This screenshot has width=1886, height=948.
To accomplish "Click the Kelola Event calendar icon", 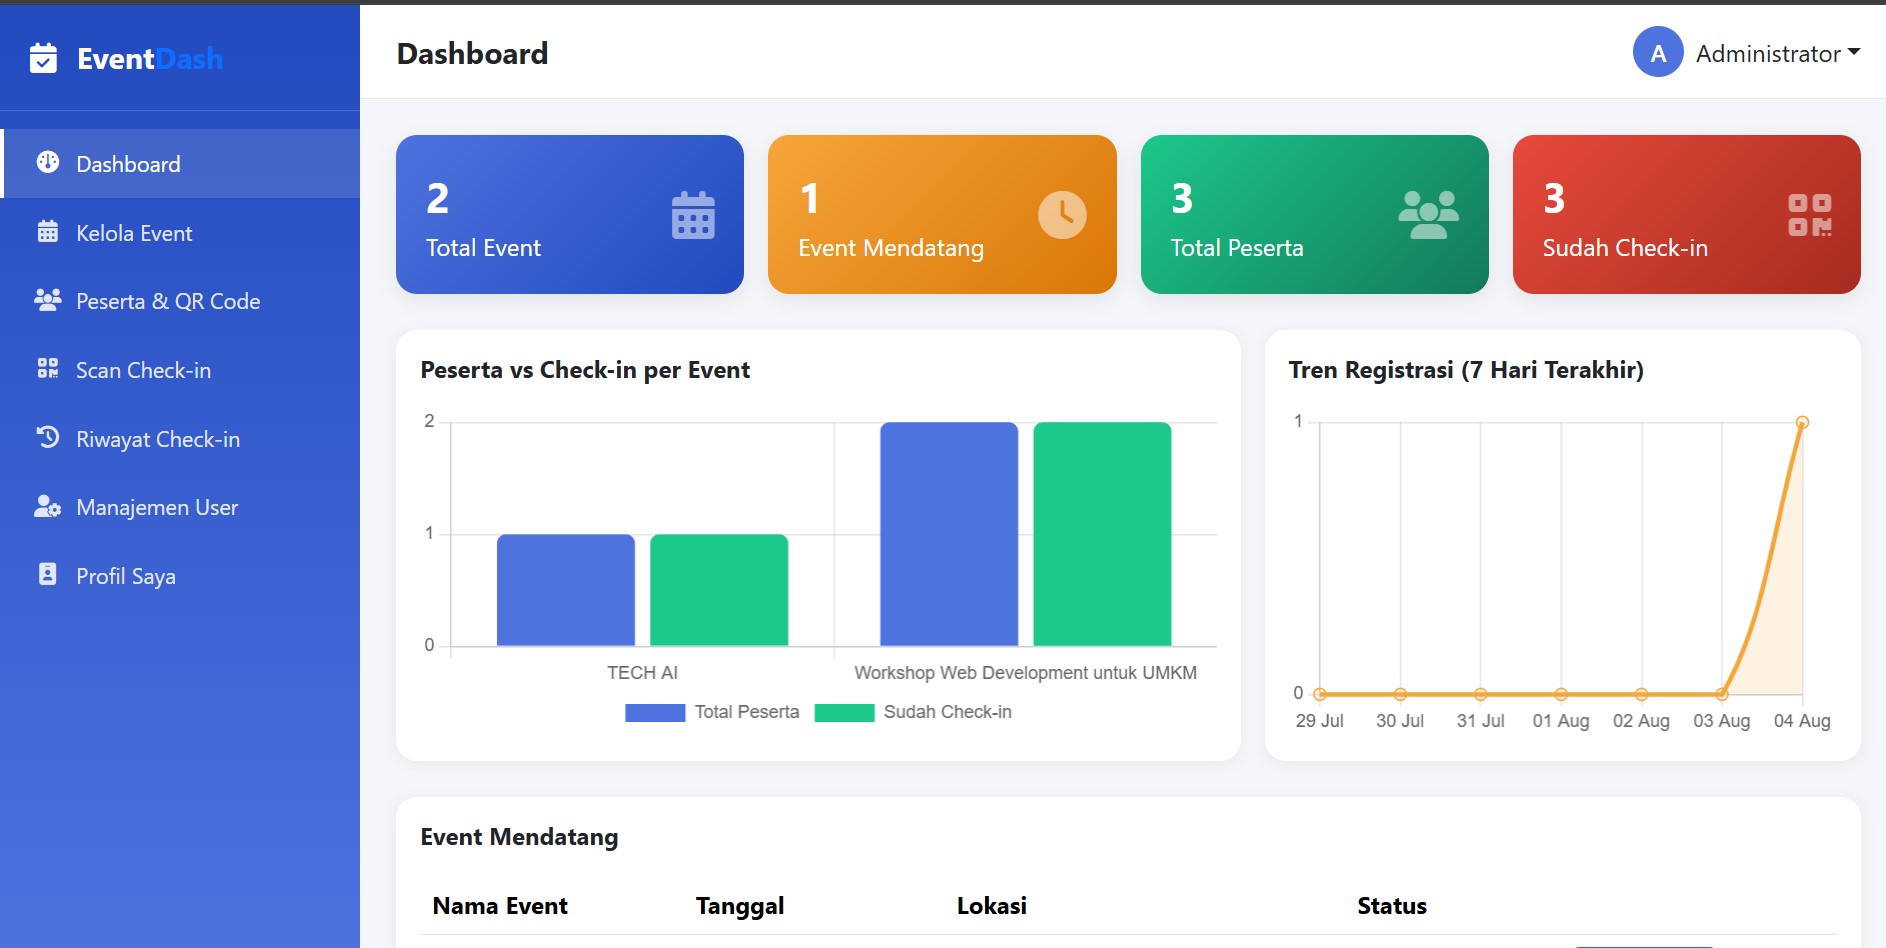I will click(x=48, y=231).
